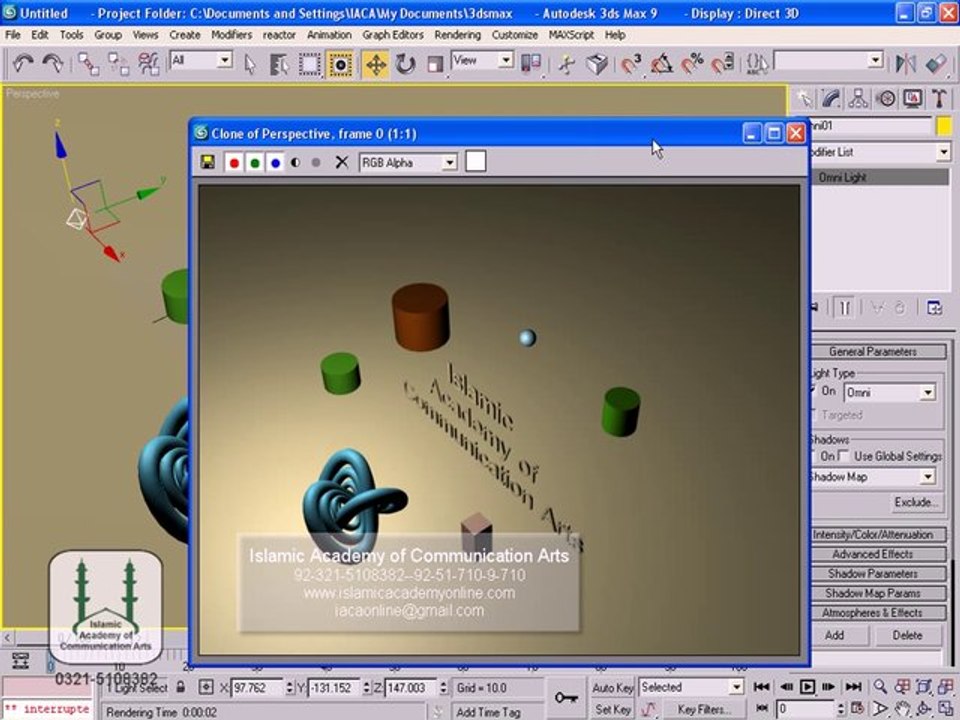Play the animation
The width and height of the screenshot is (960, 720).
tap(808, 687)
